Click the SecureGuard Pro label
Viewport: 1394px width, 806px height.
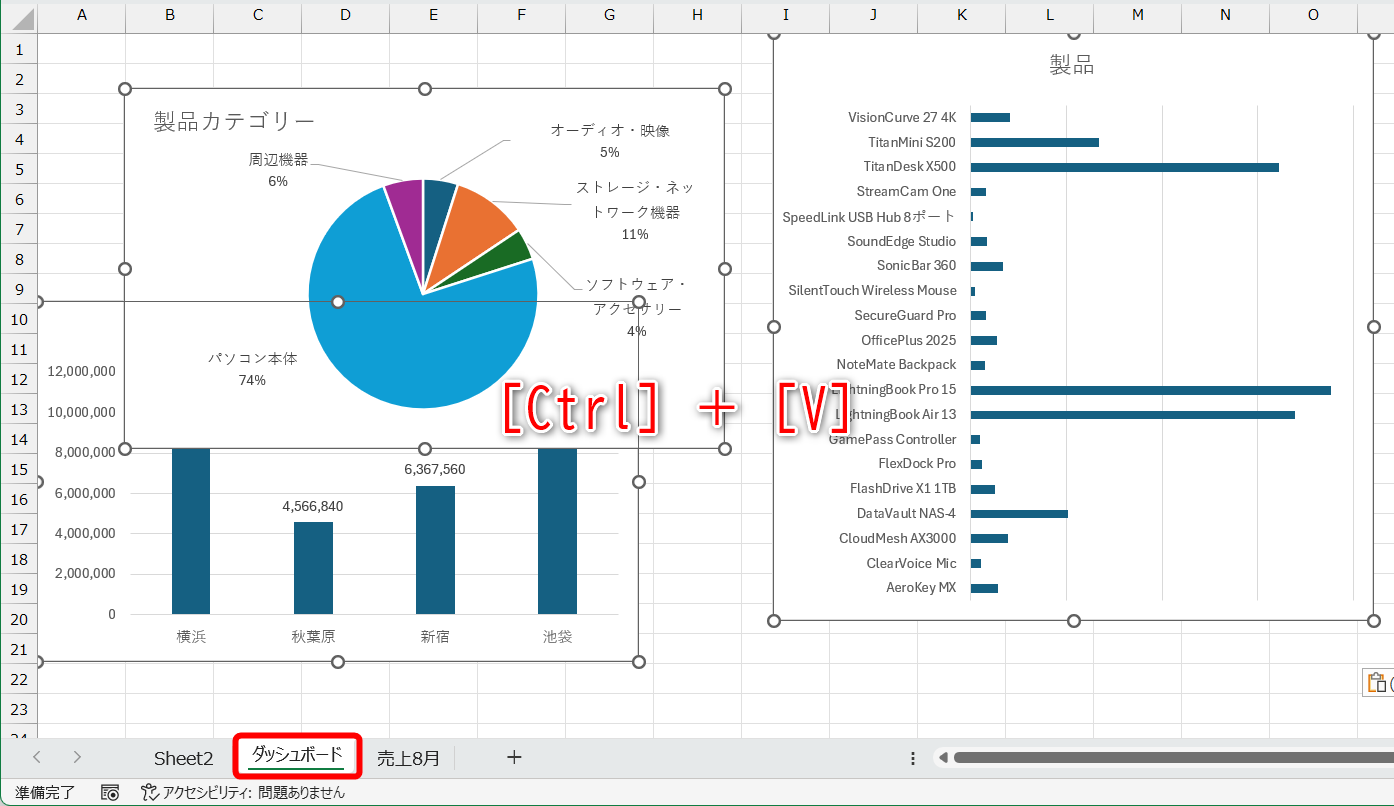tap(905, 315)
